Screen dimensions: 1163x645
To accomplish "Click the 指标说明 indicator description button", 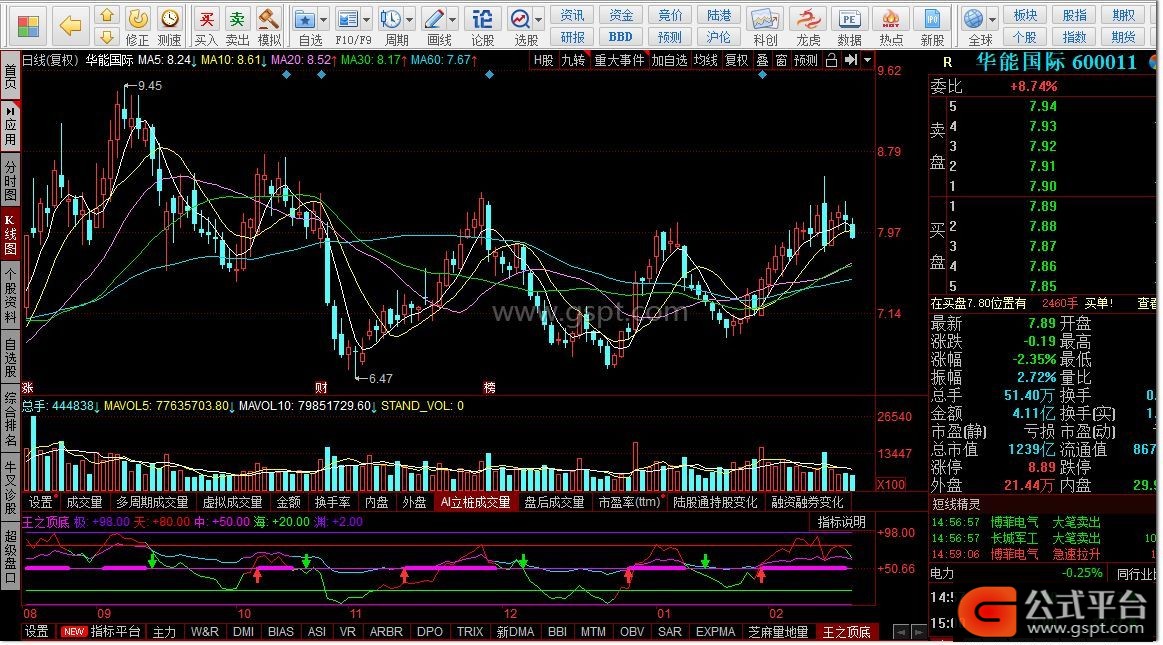I will click(842, 522).
